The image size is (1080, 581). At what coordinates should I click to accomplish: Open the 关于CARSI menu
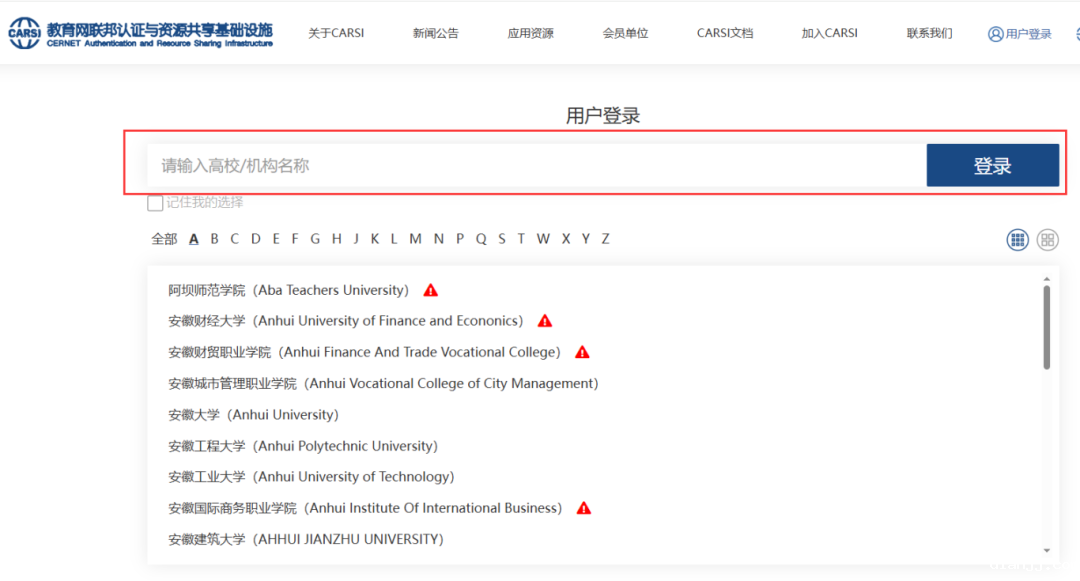(x=336, y=33)
